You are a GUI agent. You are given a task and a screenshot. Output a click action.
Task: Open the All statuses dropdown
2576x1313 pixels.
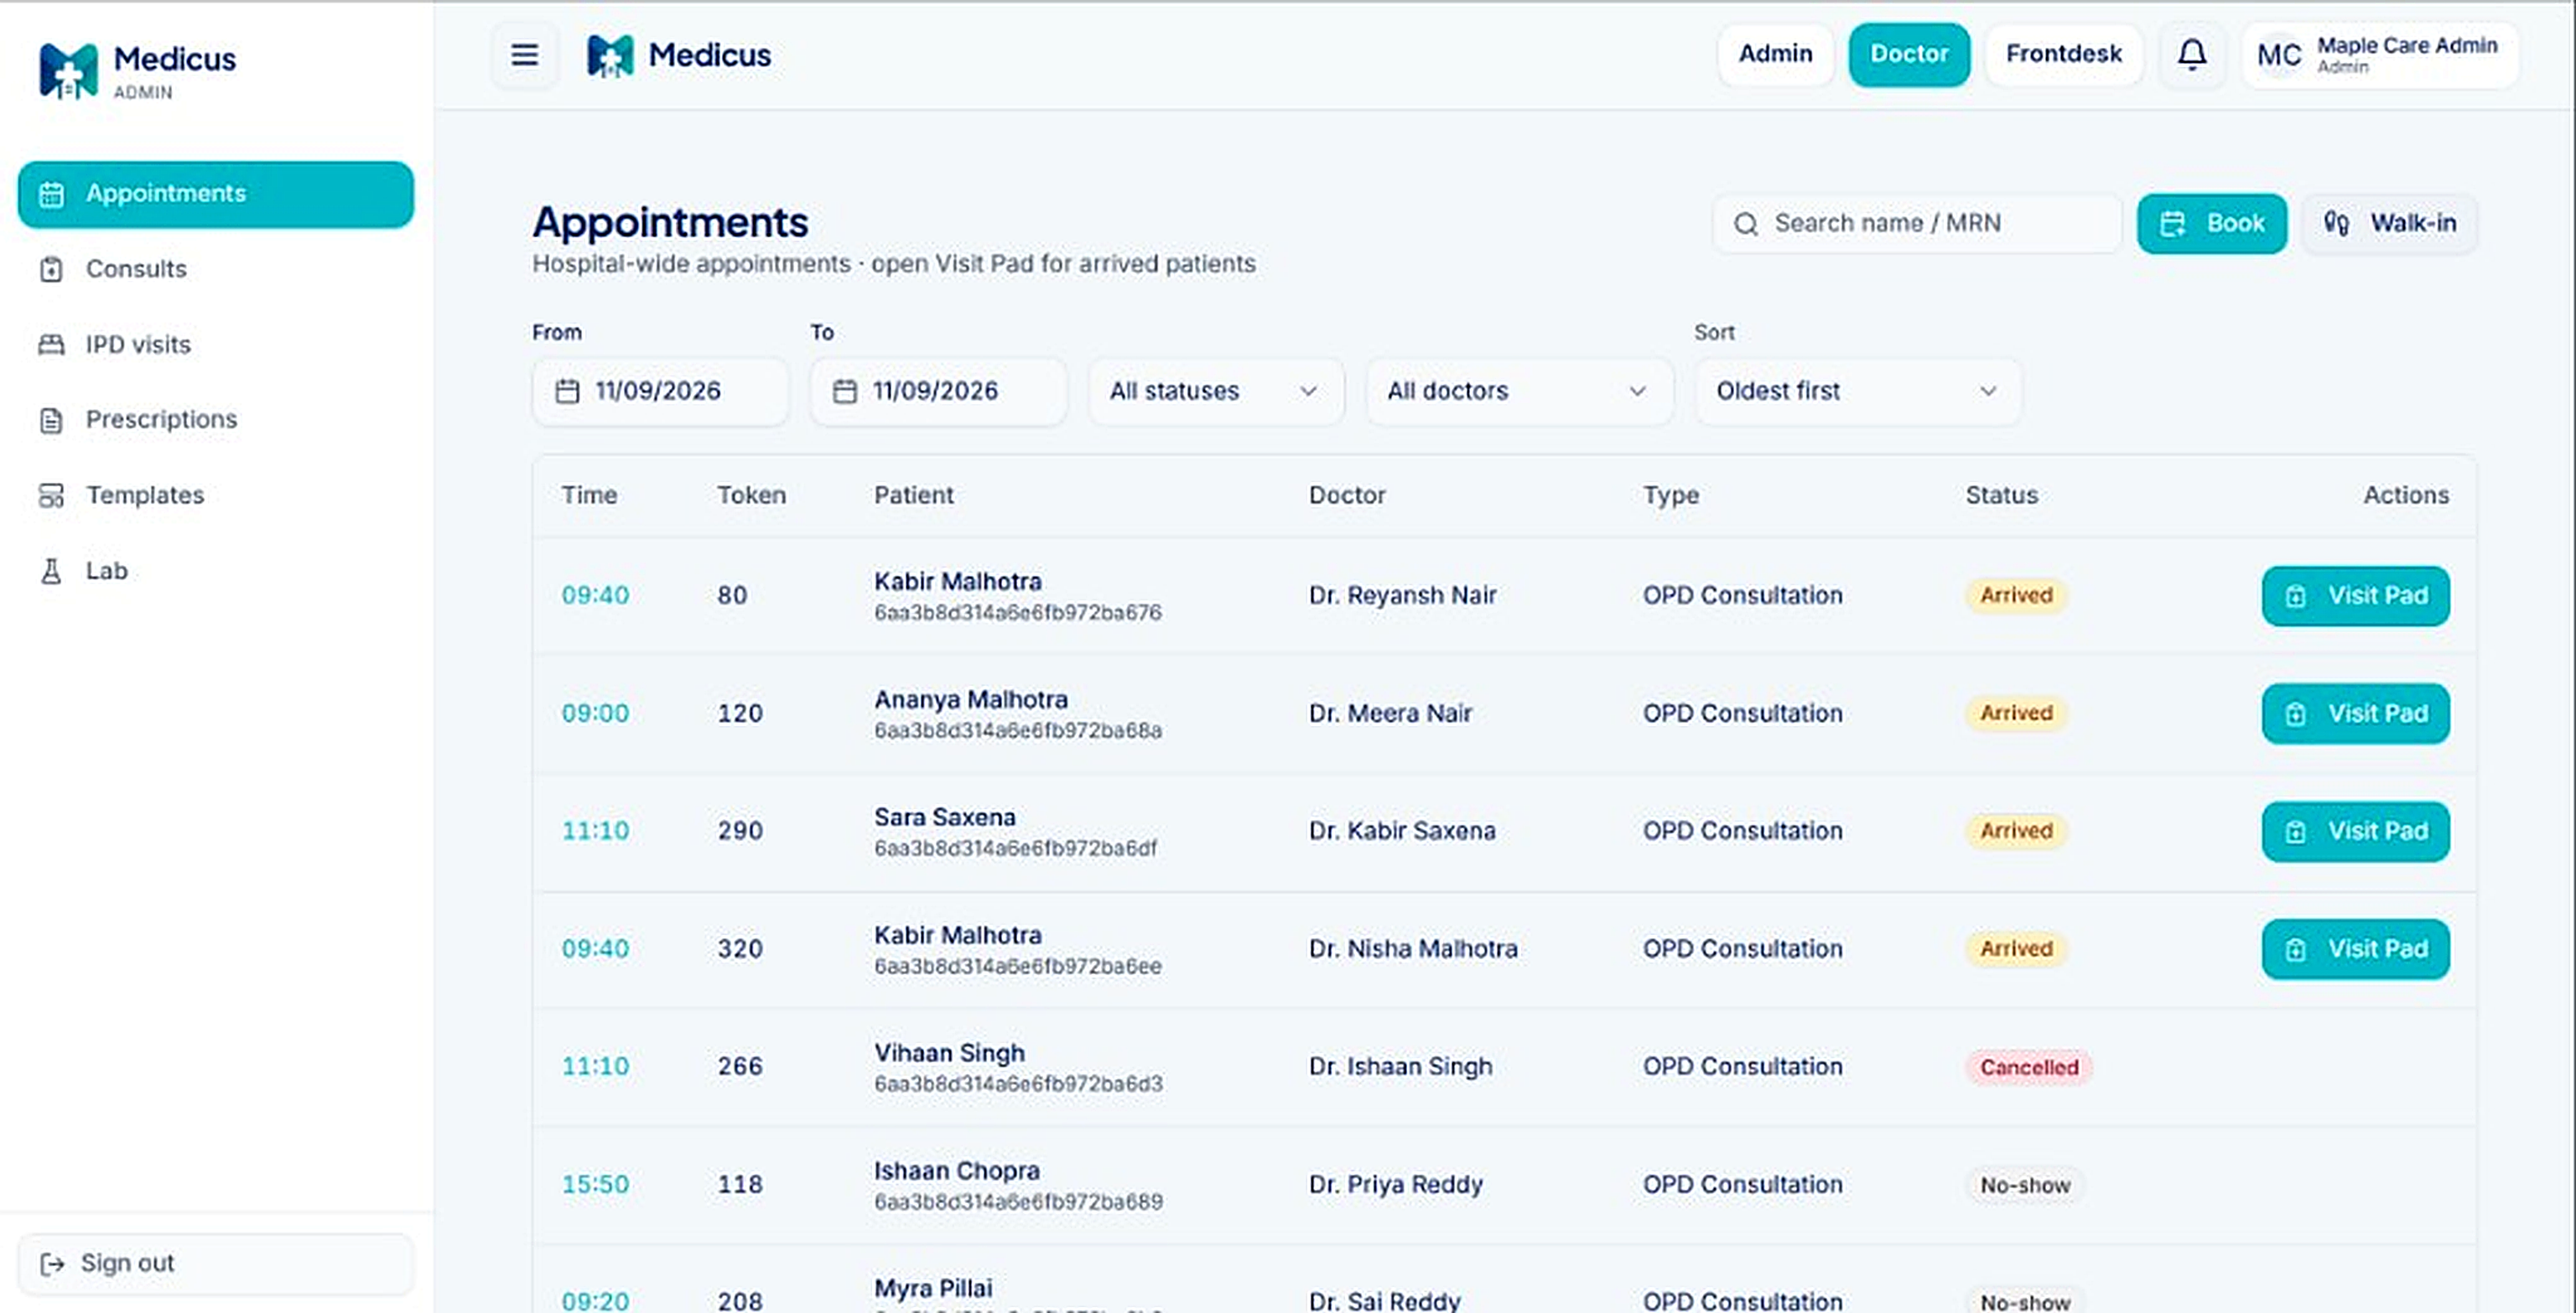(x=1216, y=391)
